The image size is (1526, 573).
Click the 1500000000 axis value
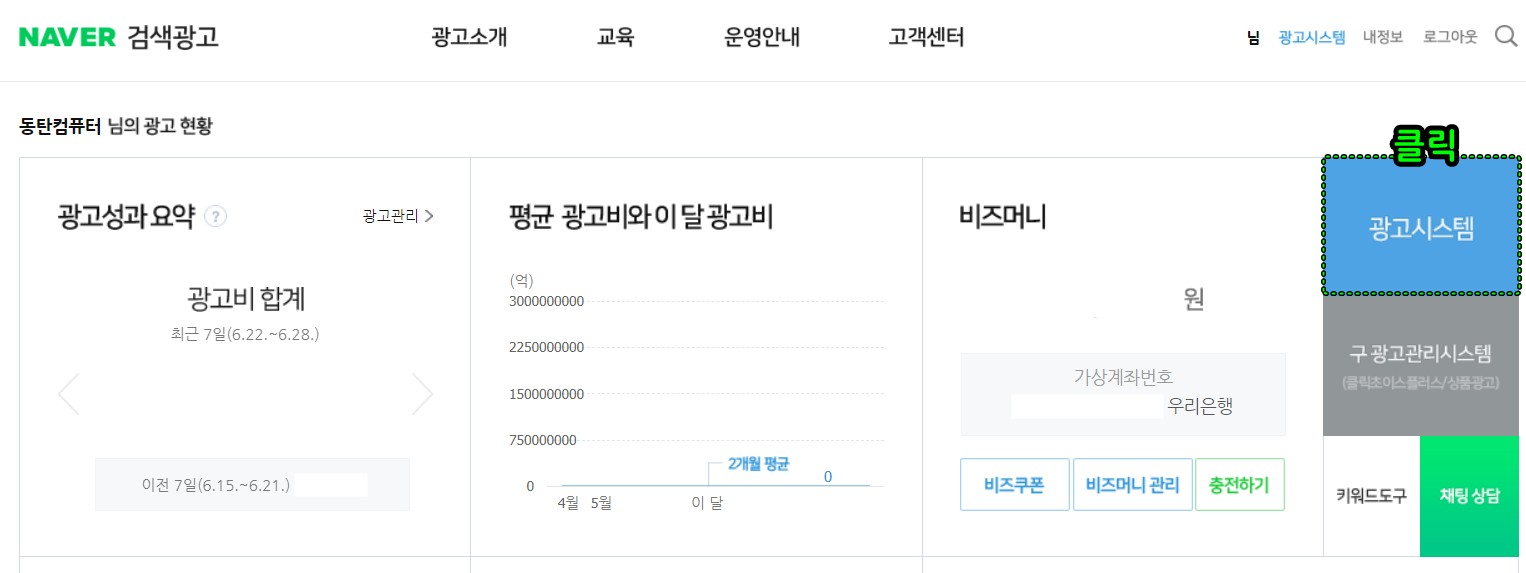pyautogui.click(x=546, y=394)
